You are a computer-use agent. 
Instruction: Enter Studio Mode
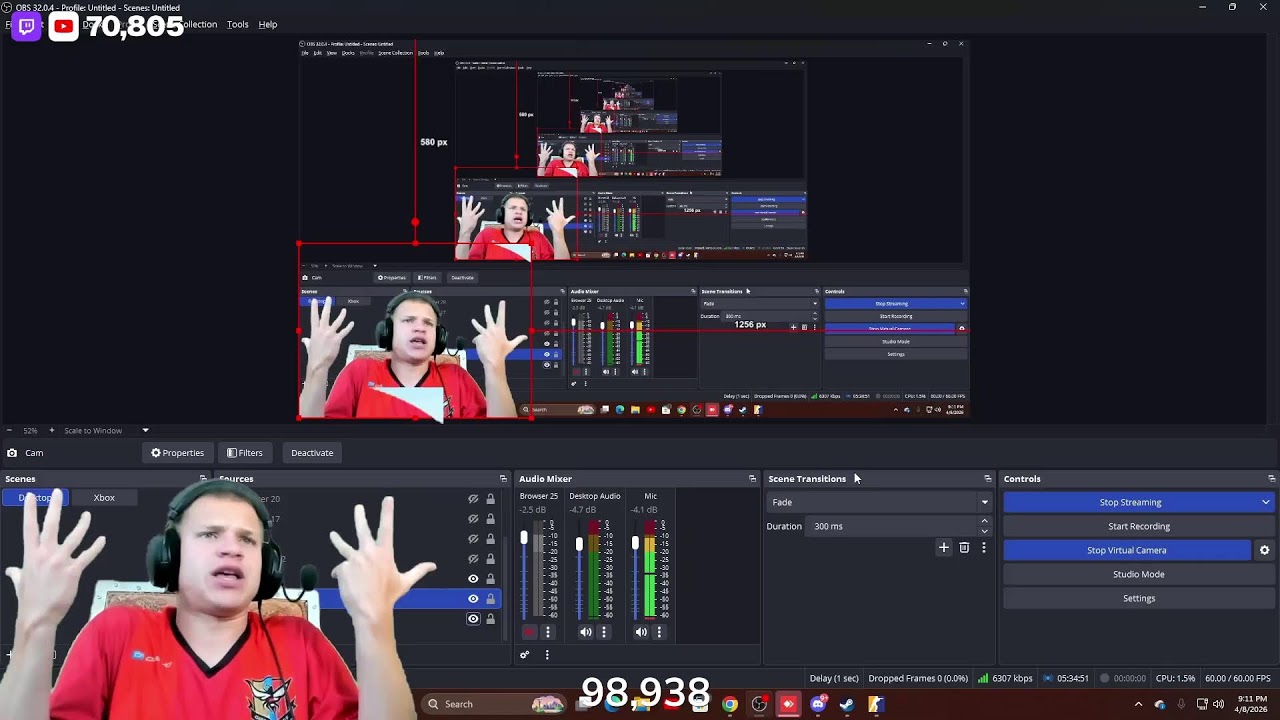[x=1139, y=574]
